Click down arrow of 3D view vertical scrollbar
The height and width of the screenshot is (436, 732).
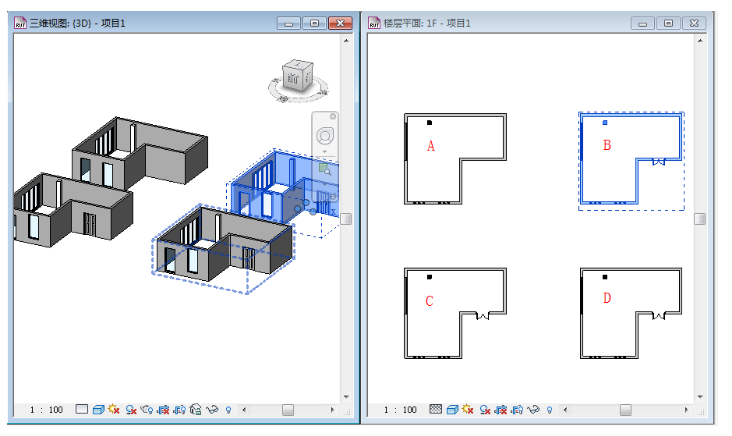pyautogui.click(x=346, y=397)
